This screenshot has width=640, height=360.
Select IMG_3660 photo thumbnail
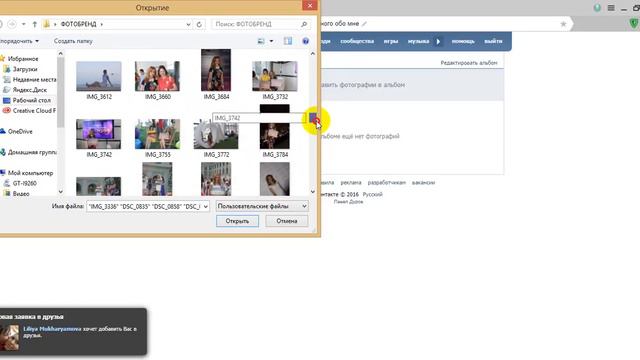(x=158, y=76)
